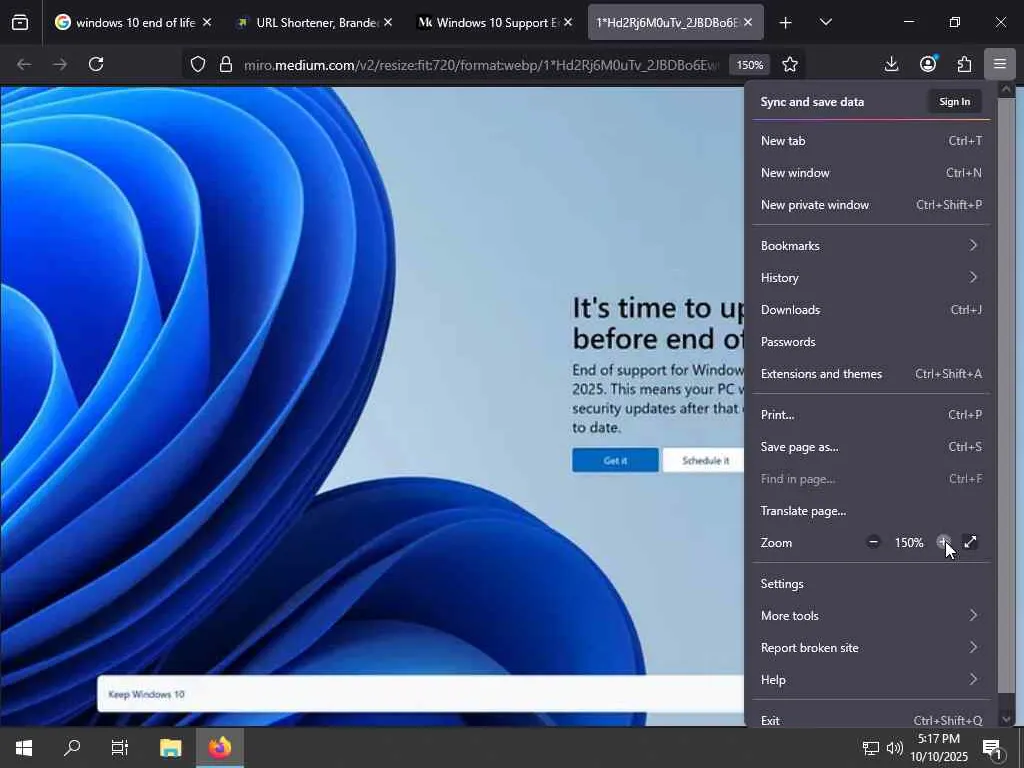View site info via padlock icon

click(x=226, y=64)
